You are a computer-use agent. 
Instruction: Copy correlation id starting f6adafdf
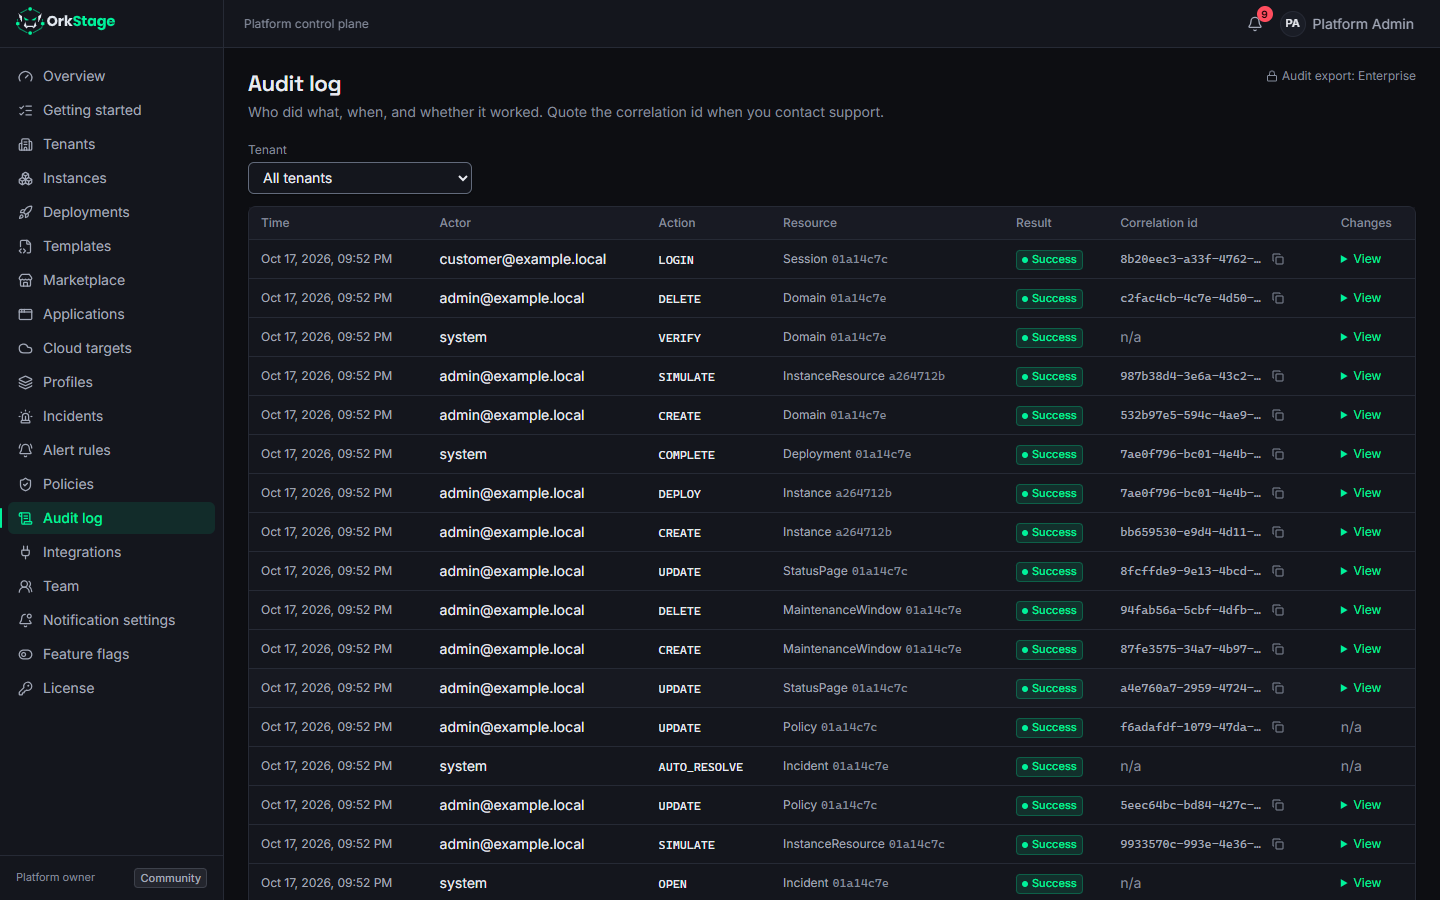pos(1278,727)
